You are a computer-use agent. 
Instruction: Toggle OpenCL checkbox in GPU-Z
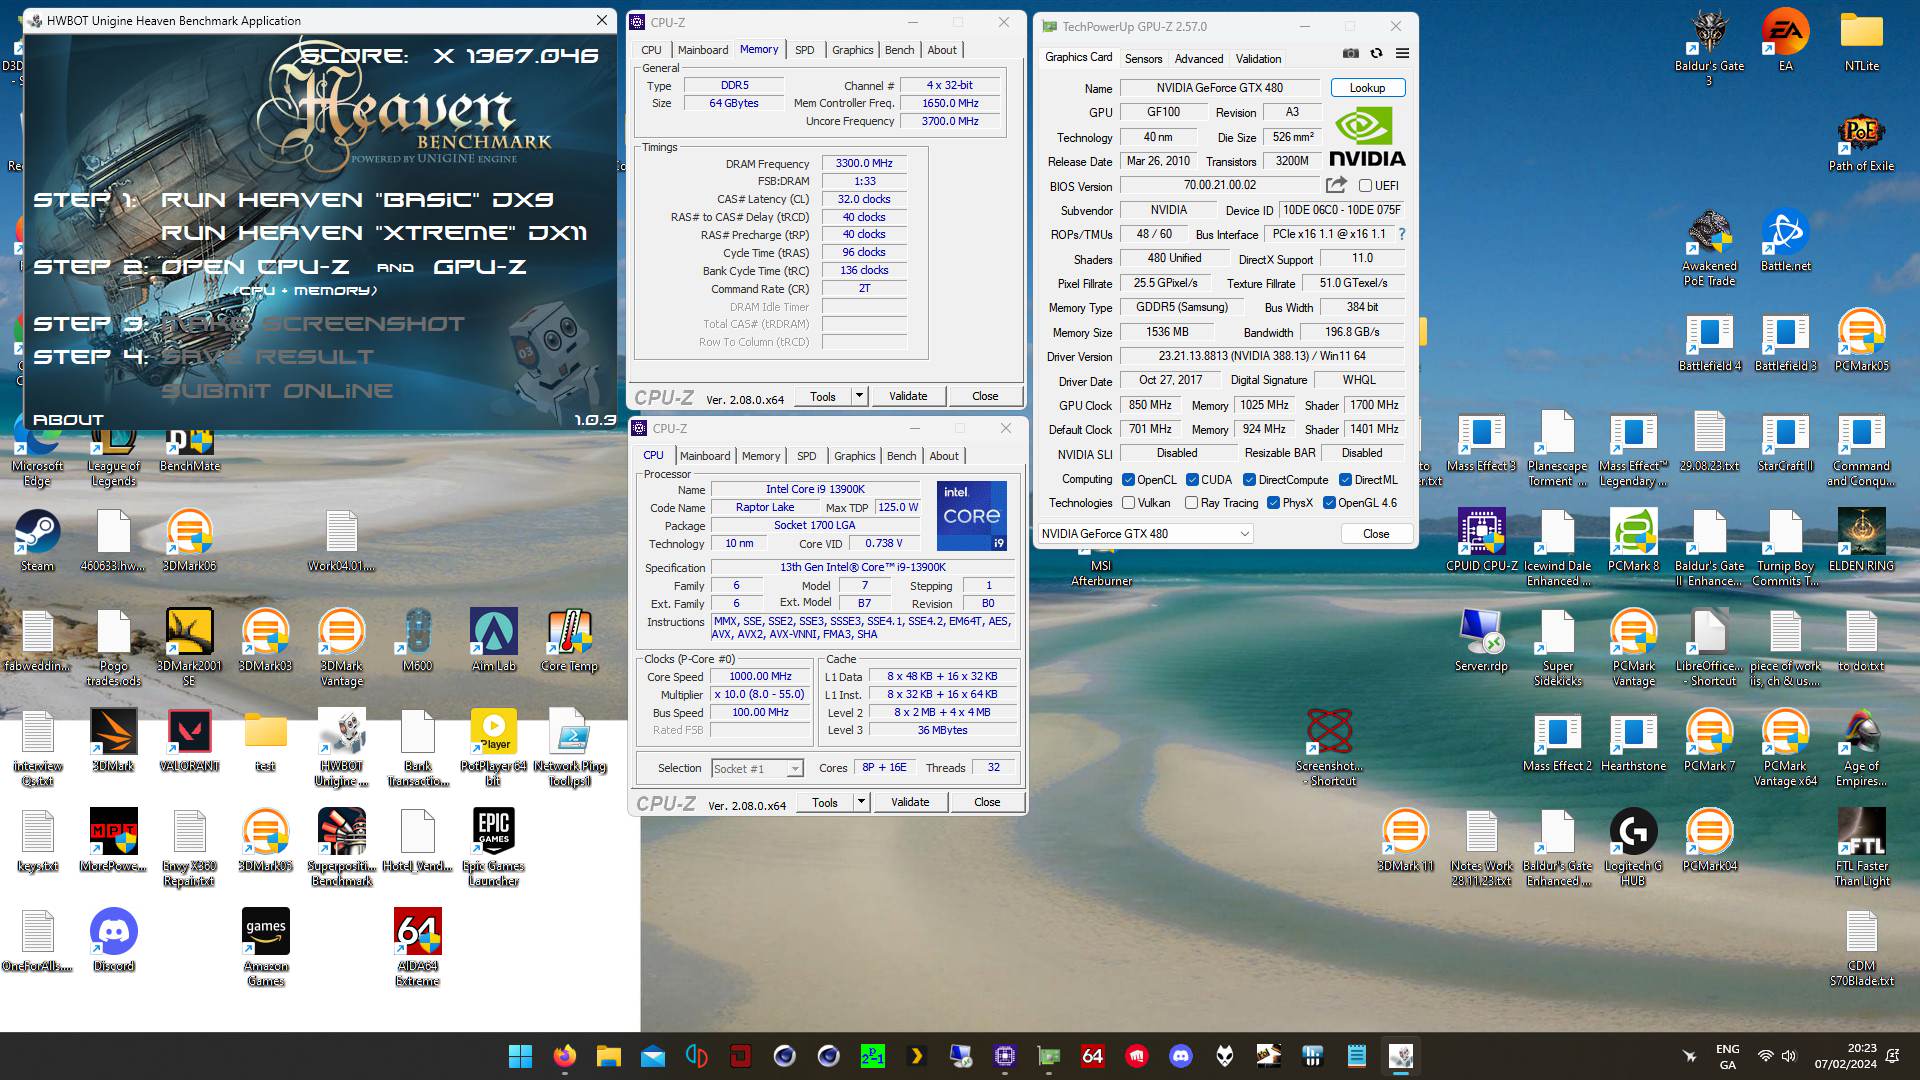(x=1128, y=480)
